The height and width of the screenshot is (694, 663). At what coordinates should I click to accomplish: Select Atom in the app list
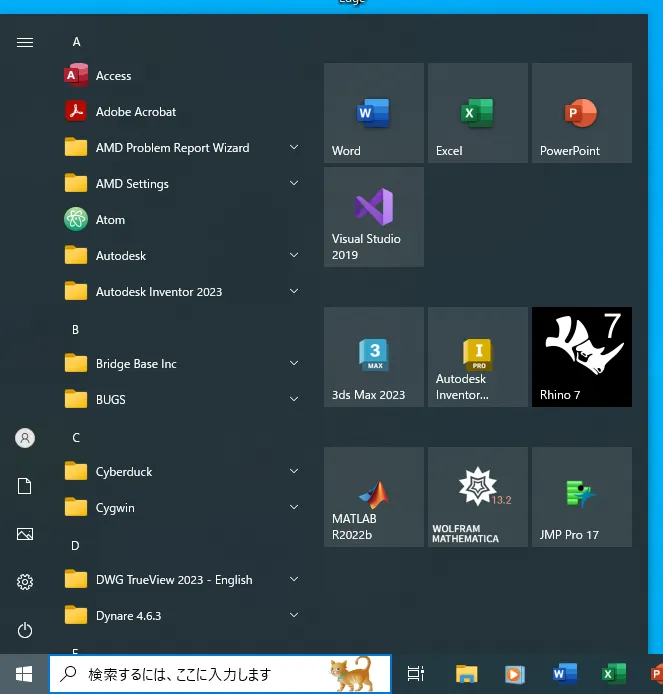tap(110, 220)
